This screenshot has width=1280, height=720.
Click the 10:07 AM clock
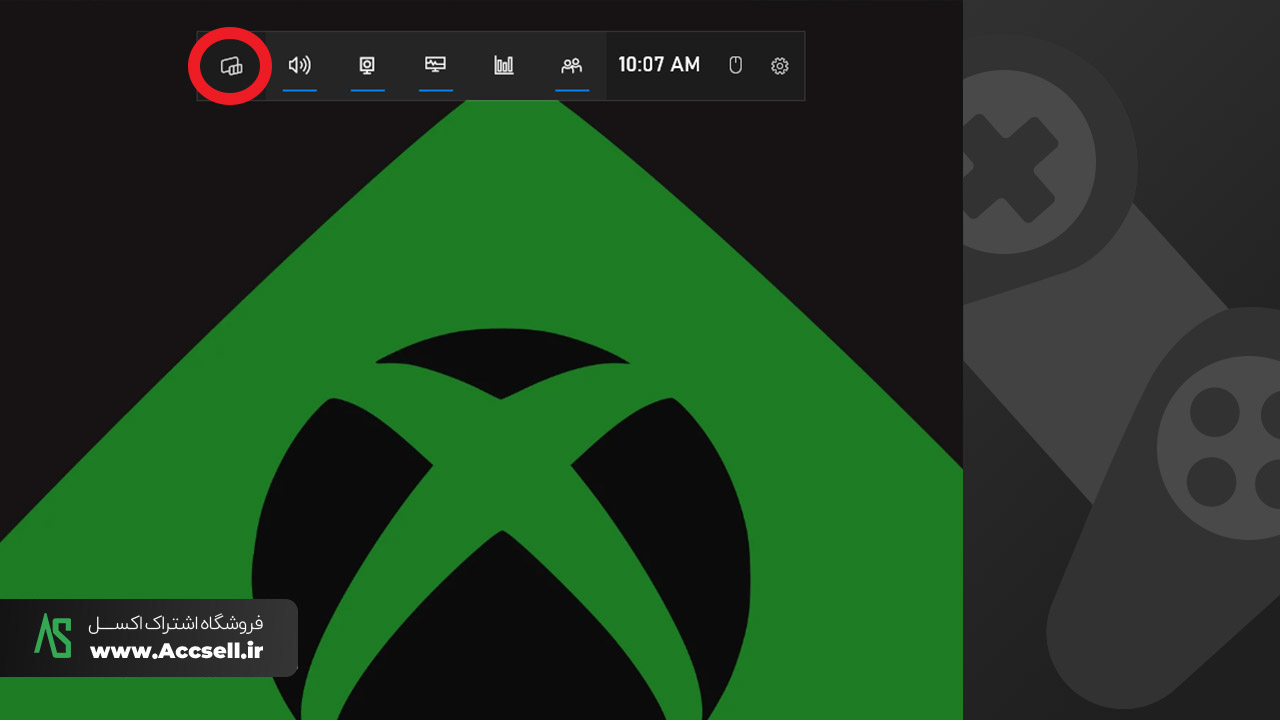[x=659, y=65]
